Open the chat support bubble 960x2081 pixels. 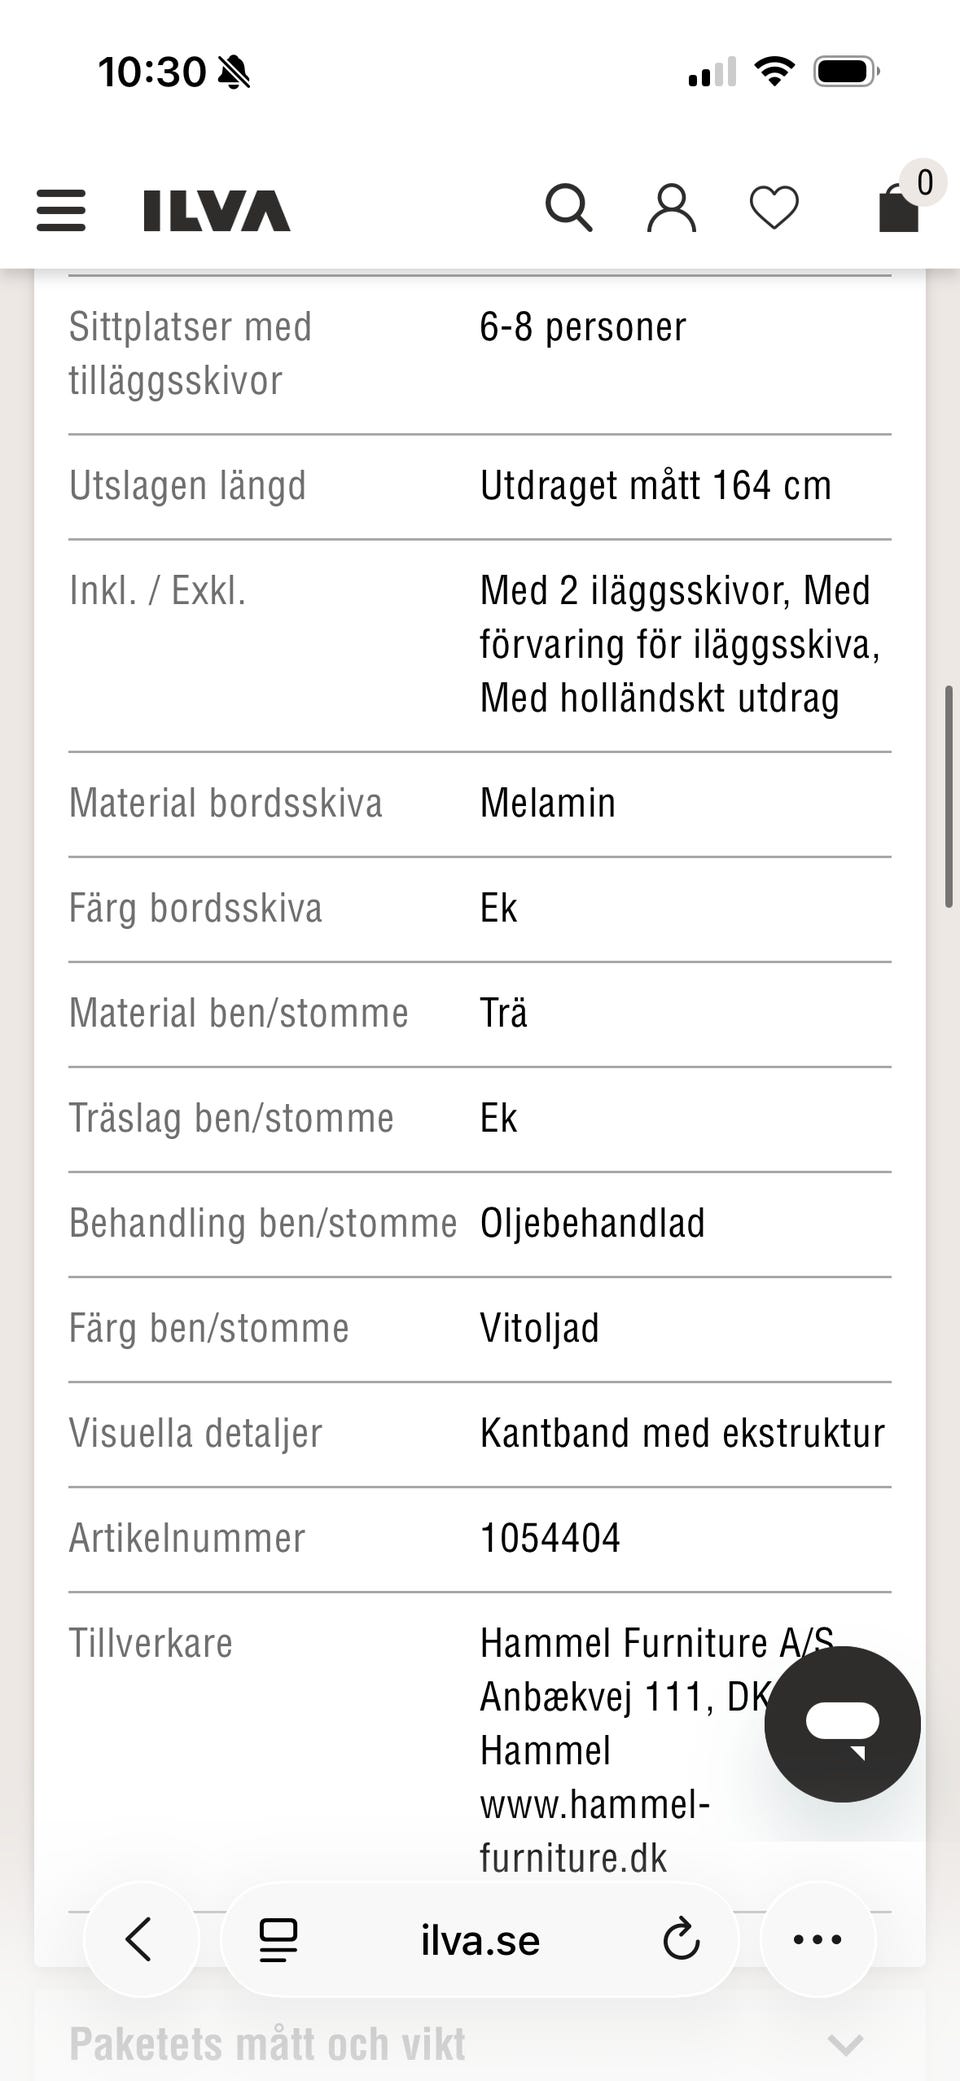[x=842, y=1724]
